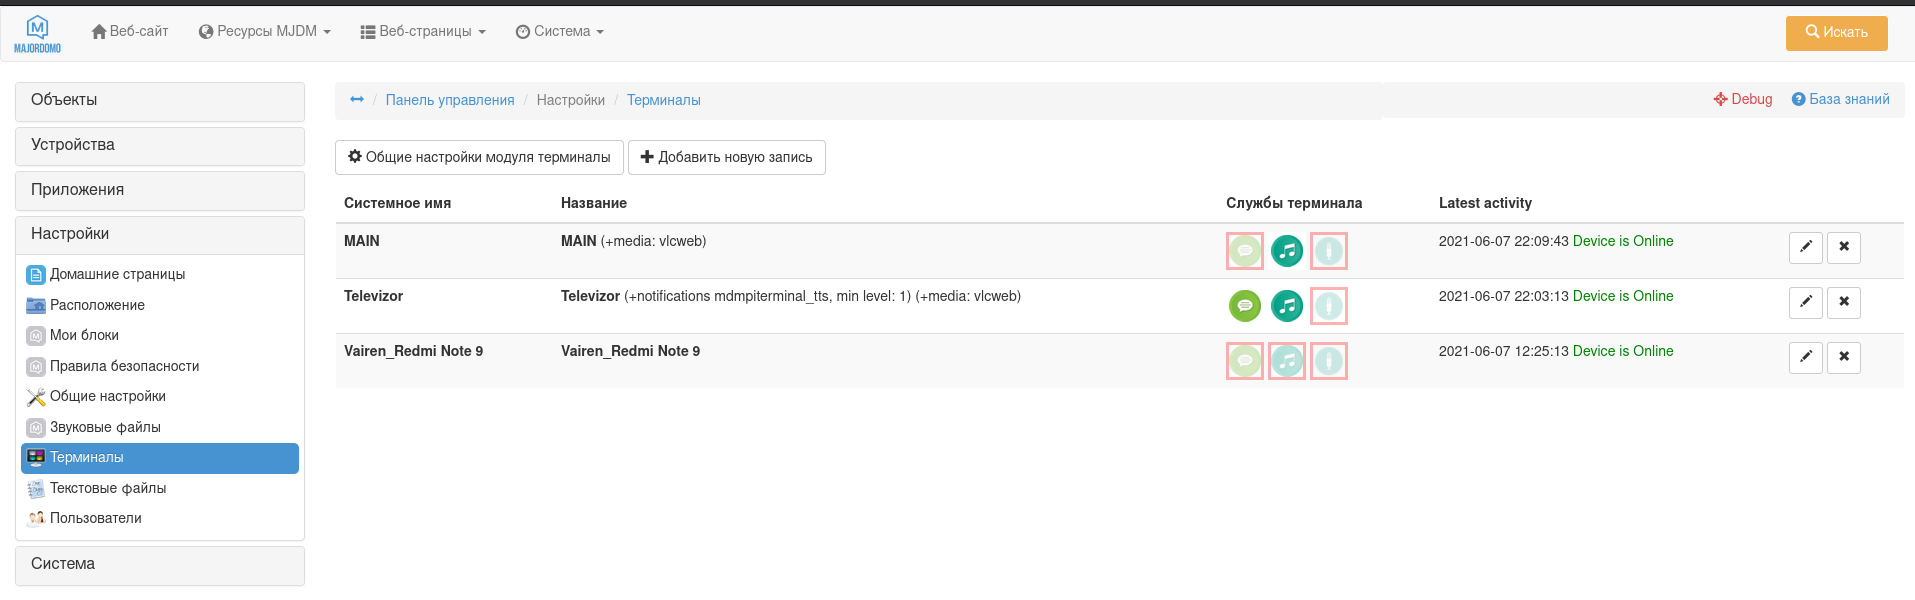The width and height of the screenshot is (1915, 600).
Task: Toggle Vairen_Redmi Note 9 media service icon
Action: click(1287, 361)
